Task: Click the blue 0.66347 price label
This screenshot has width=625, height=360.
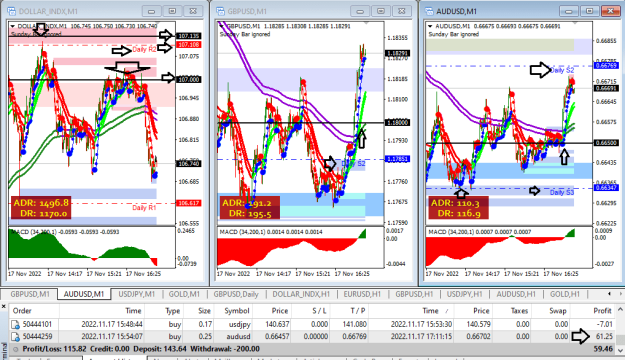Action: coord(606,187)
